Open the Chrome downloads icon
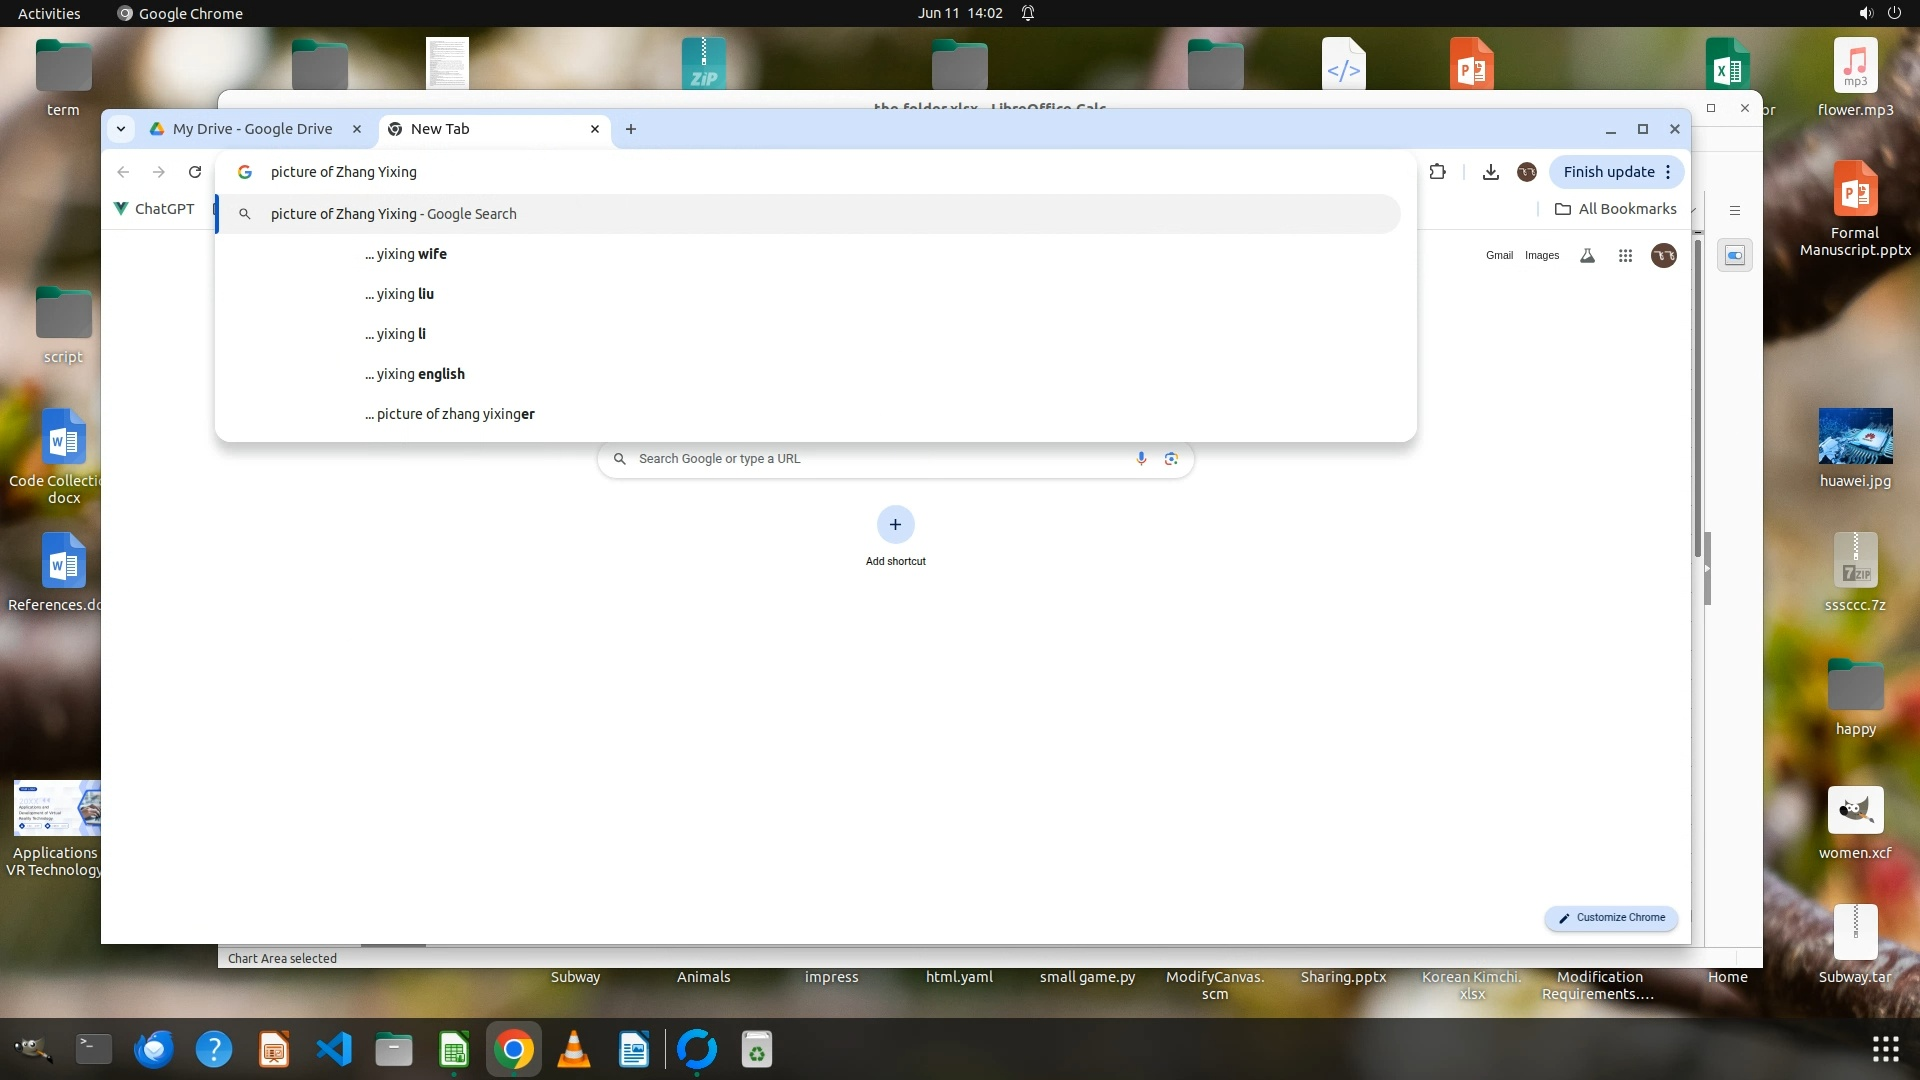 [x=1490, y=172]
